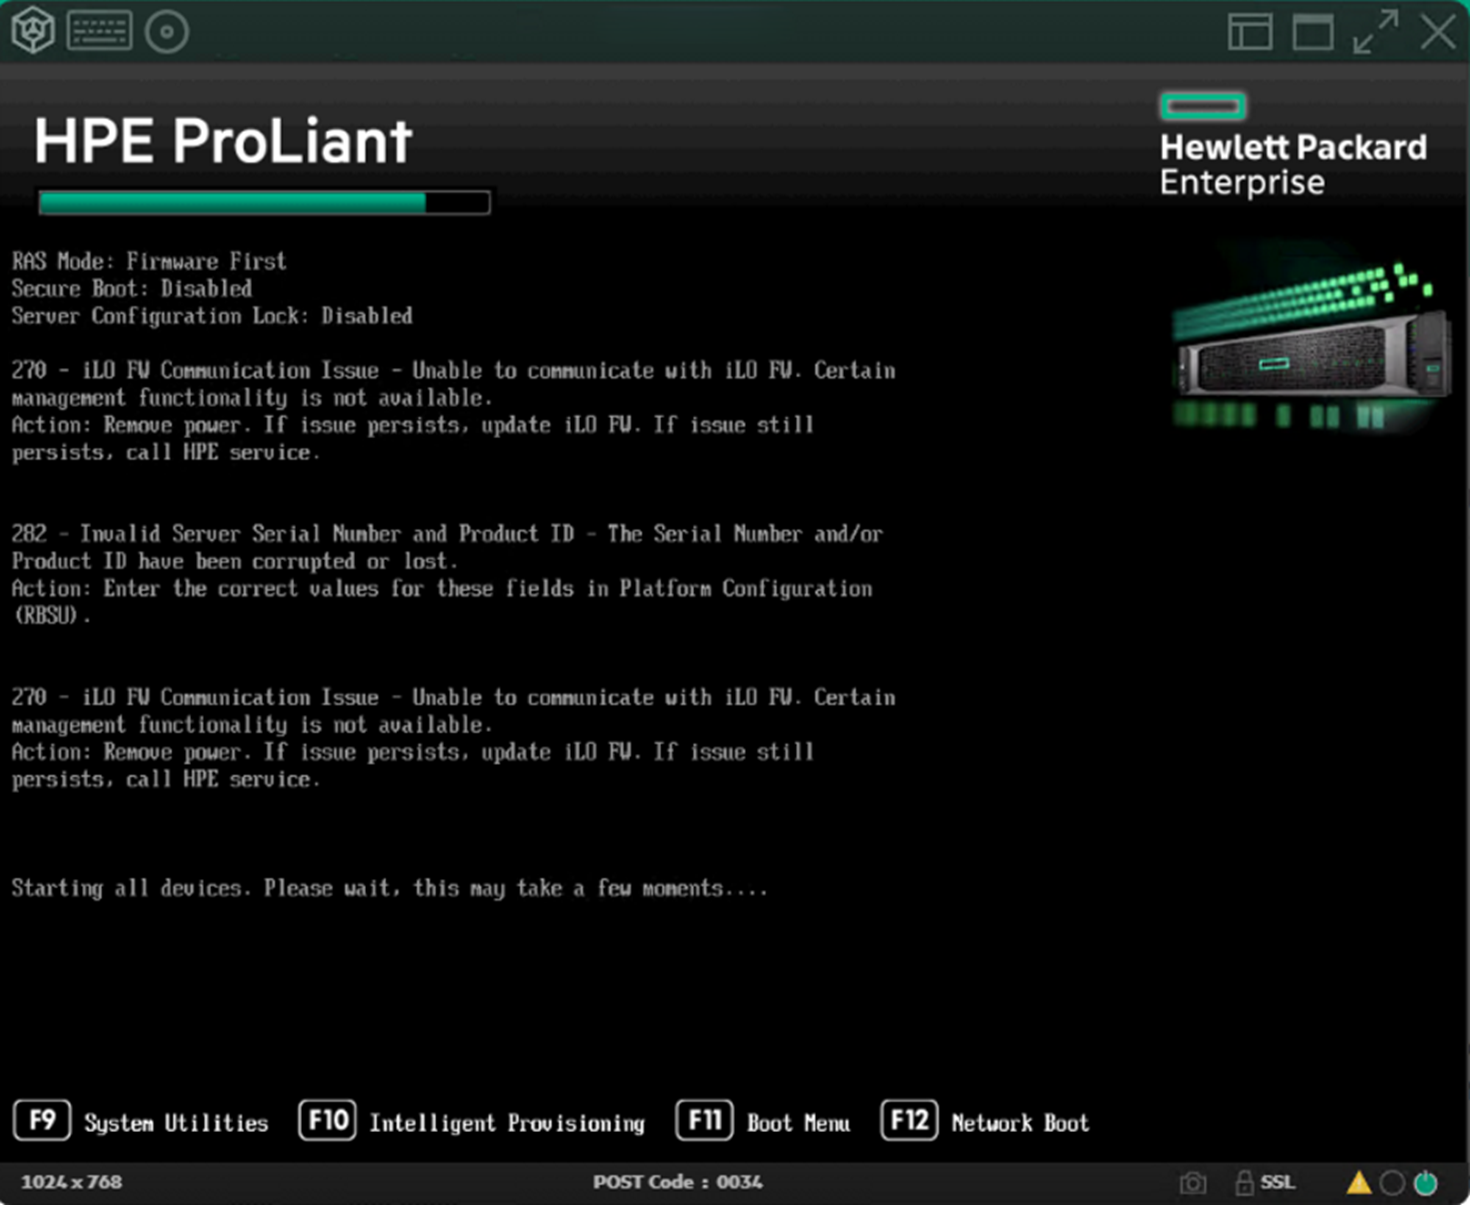This screenshot has width=1470, height=1205.
Task: Click the ProLiant server image
Action: tap(1310, 345)
